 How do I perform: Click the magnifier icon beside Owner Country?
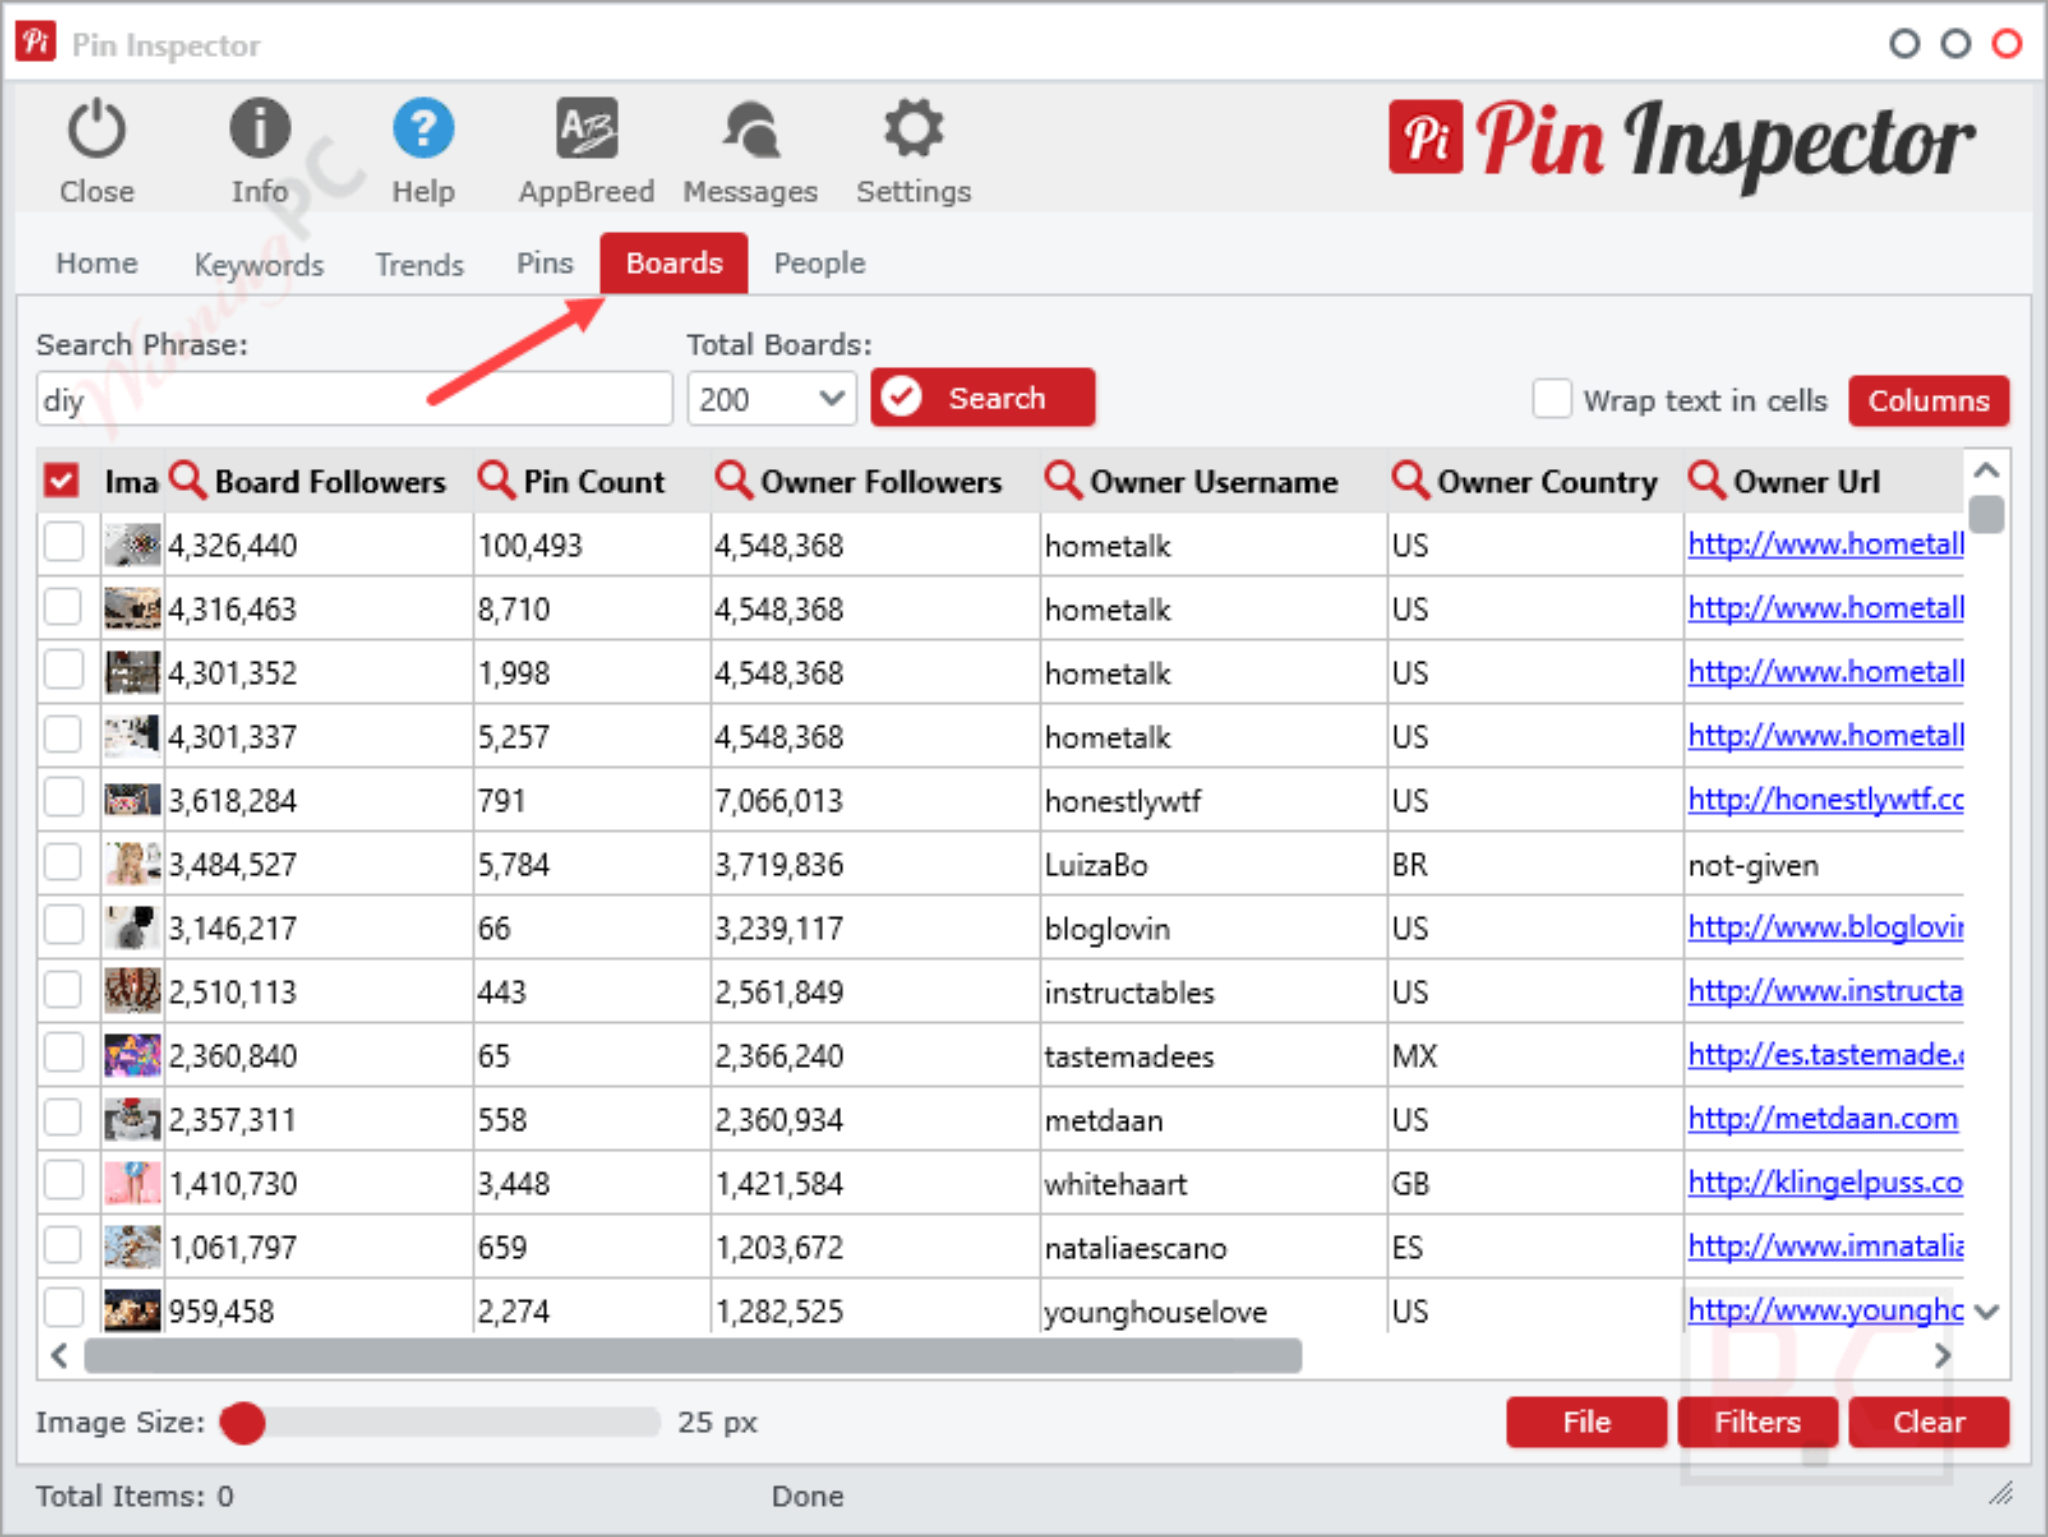[x=1410, y=480]
